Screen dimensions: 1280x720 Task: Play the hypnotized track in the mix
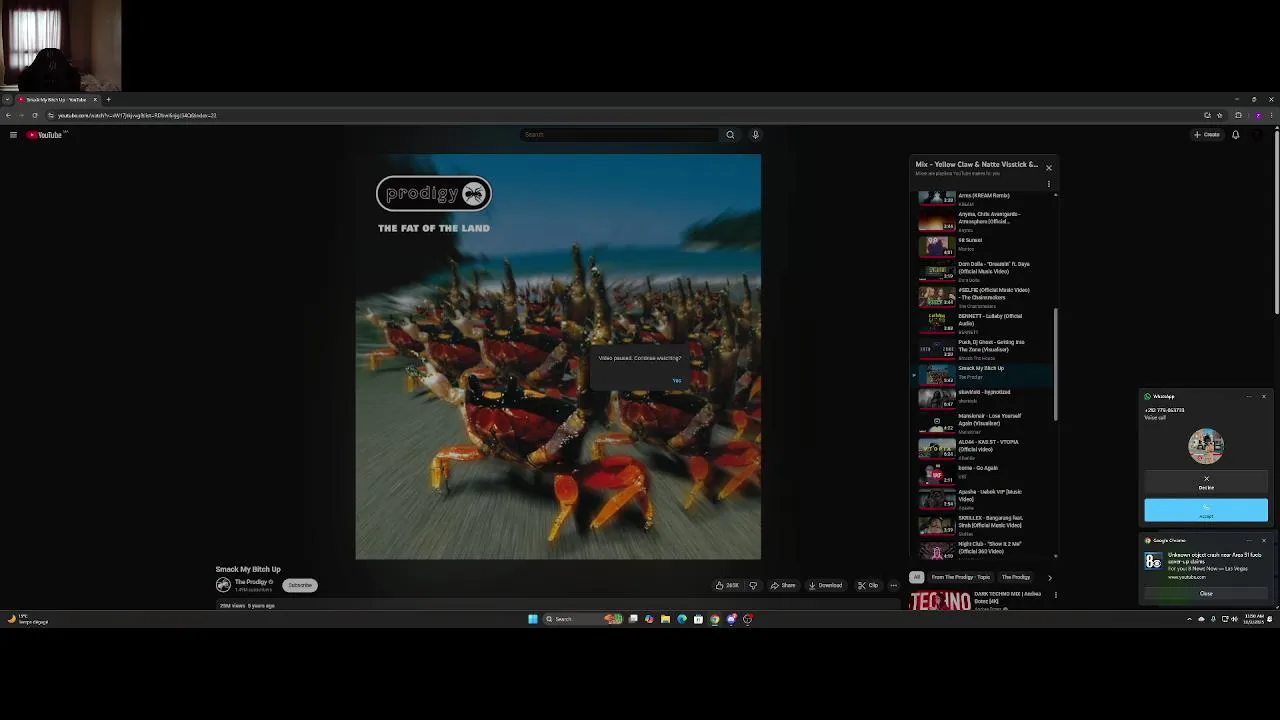984,398
